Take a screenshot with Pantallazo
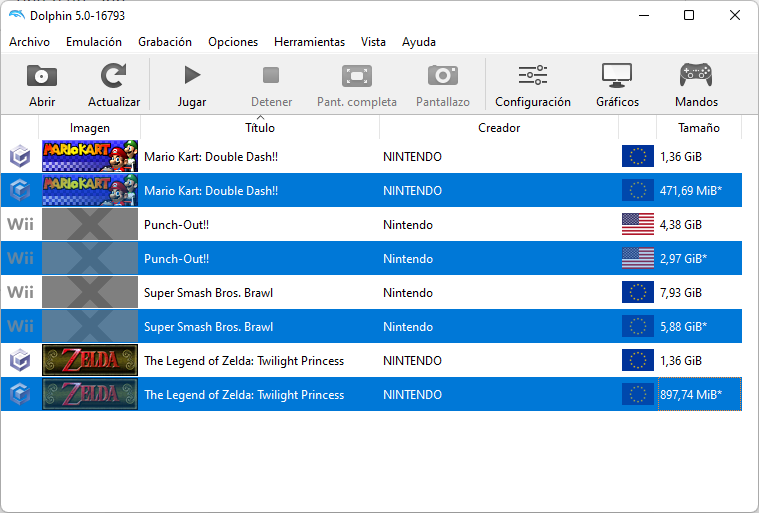Image resolution: width=759 pixels, height=513 pixels. point(442,85)
